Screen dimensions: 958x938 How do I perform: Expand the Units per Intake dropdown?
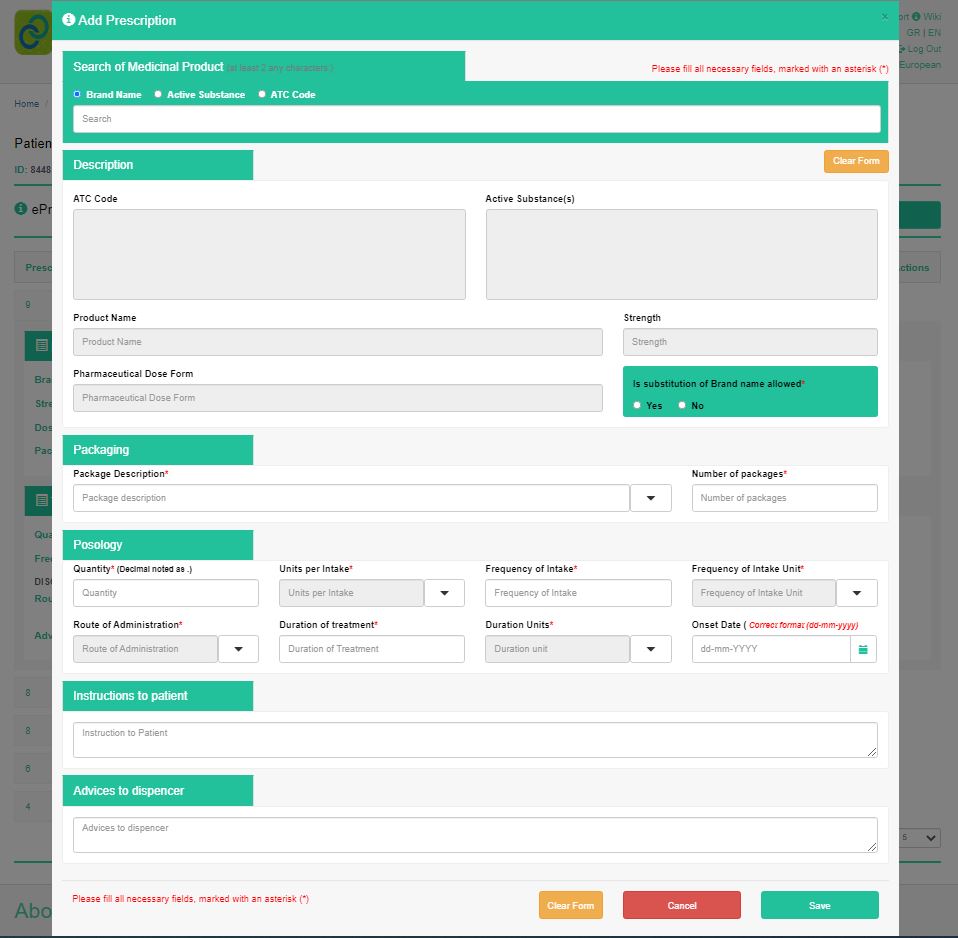444,593
